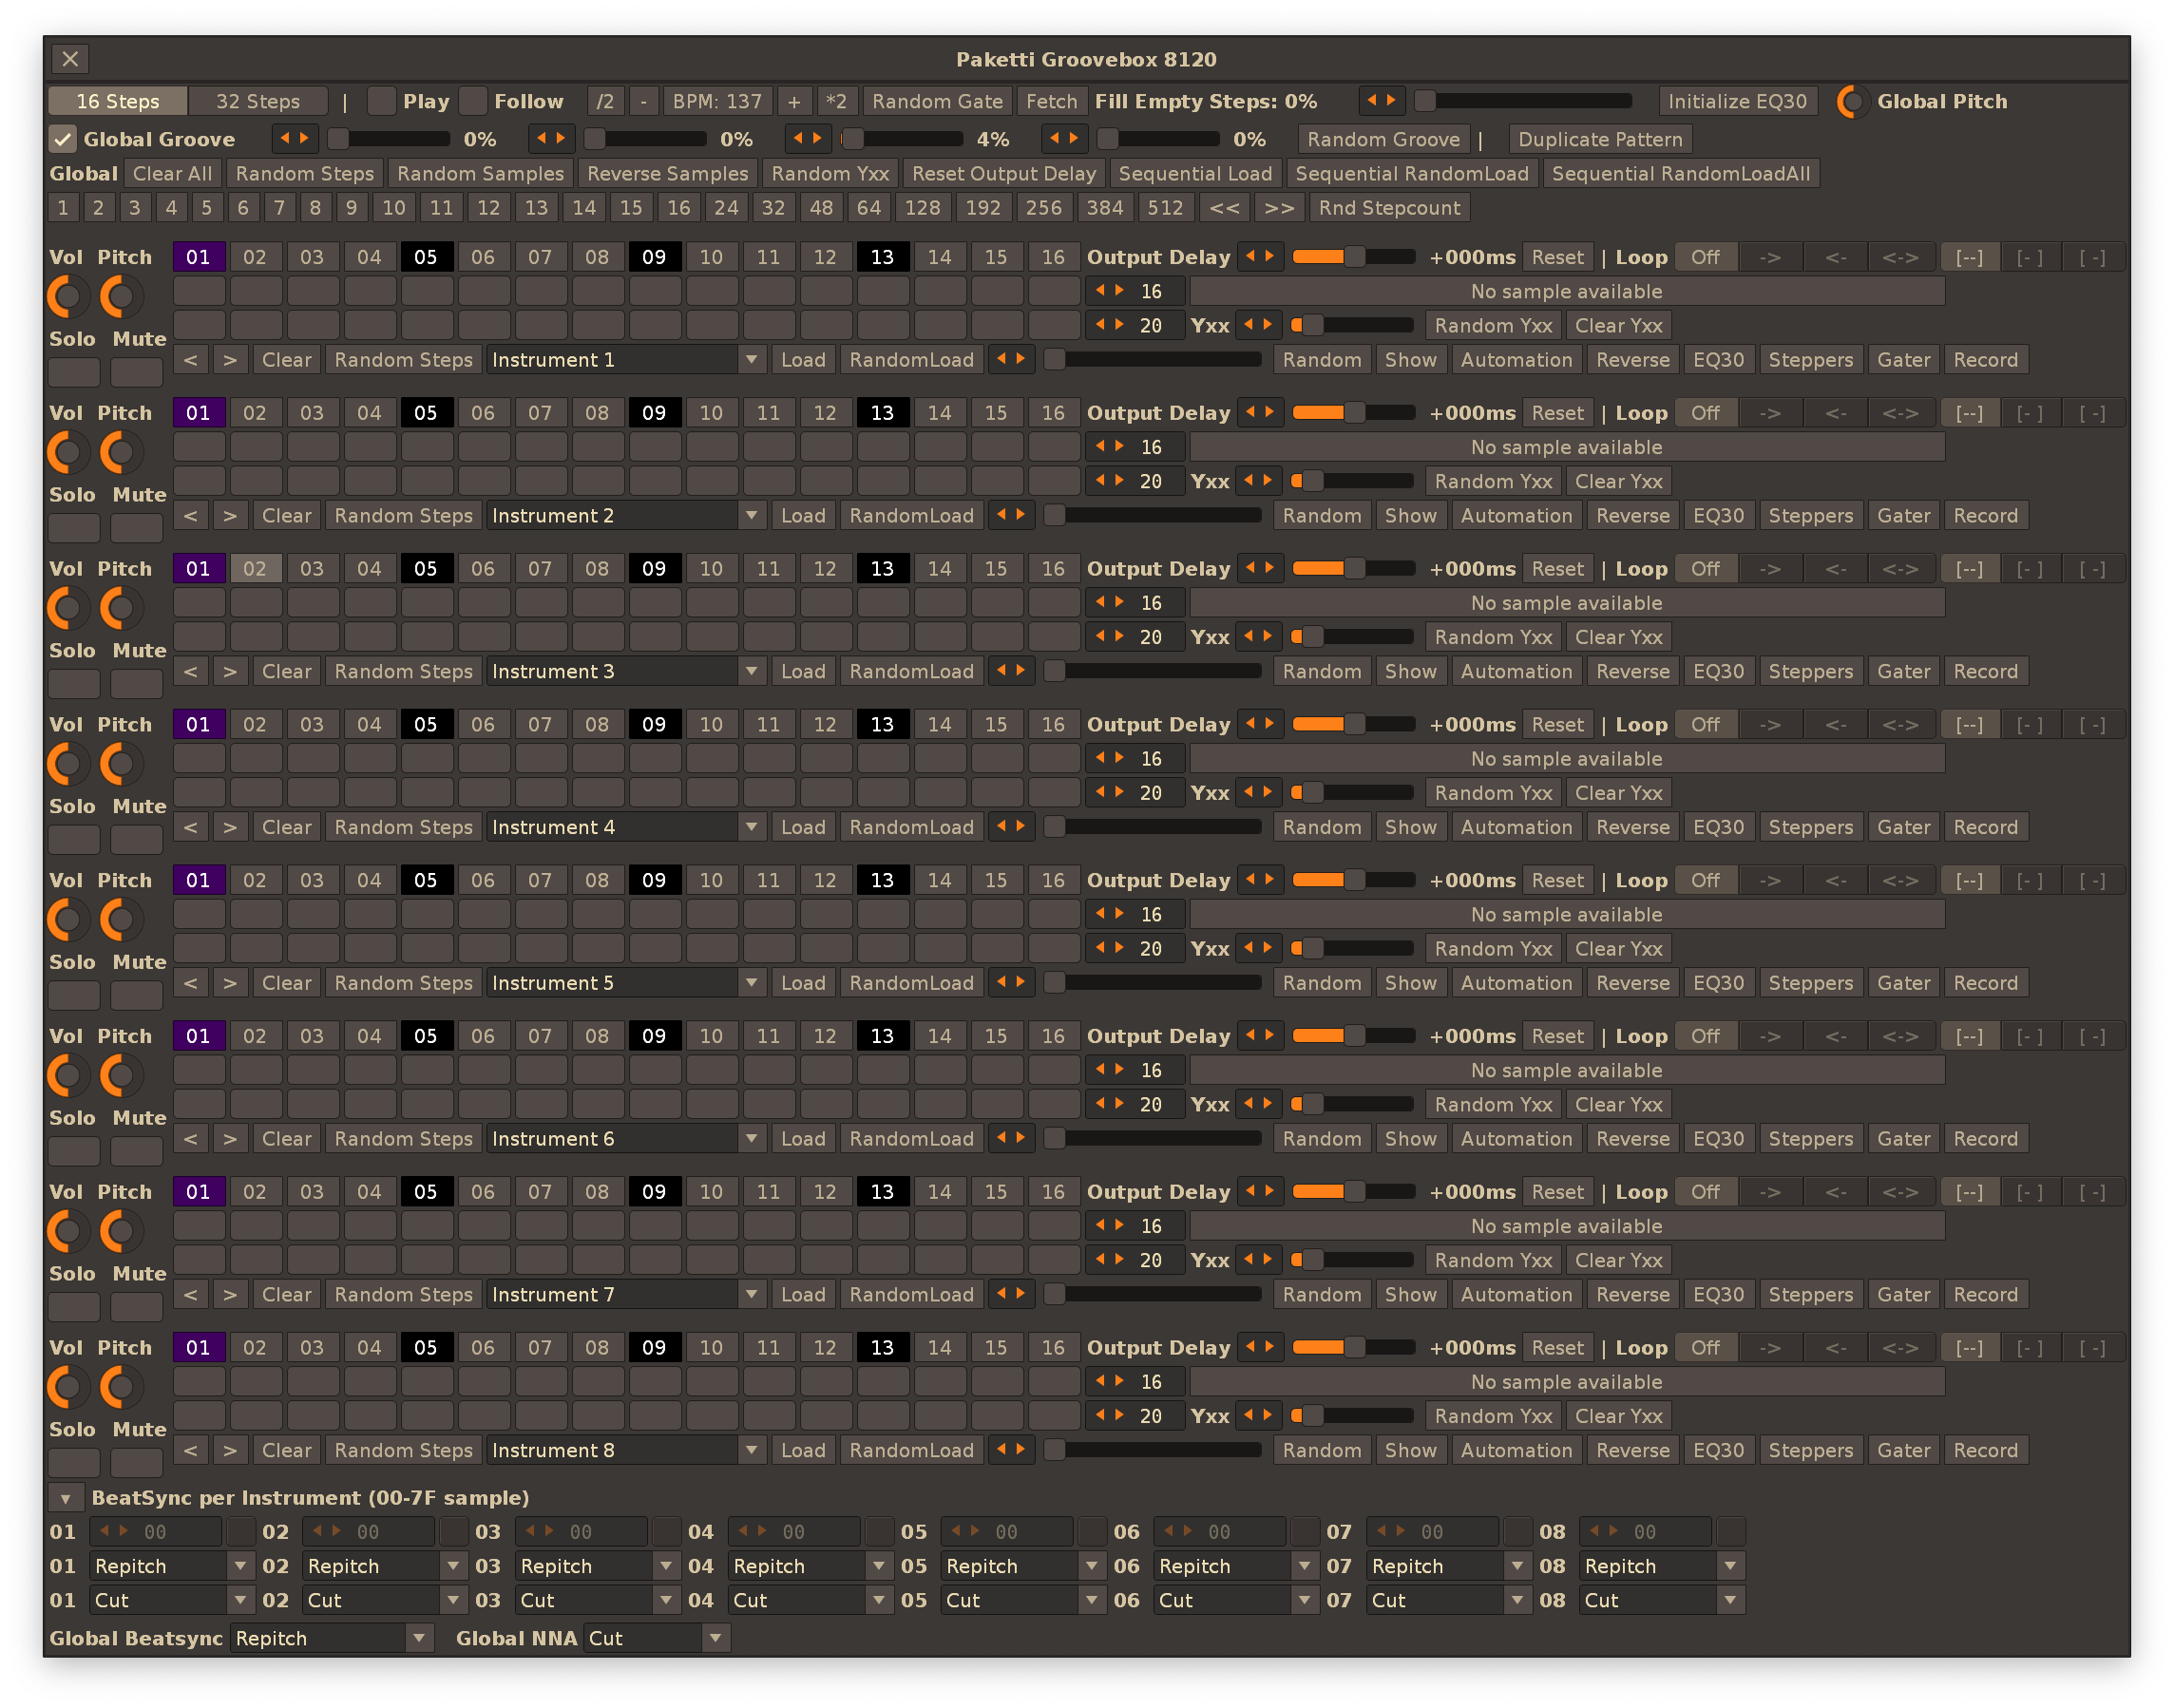Toggle the Global Groove checkbox
This screenshot has height=1708, width=2174.
click(x=63, y=139)
